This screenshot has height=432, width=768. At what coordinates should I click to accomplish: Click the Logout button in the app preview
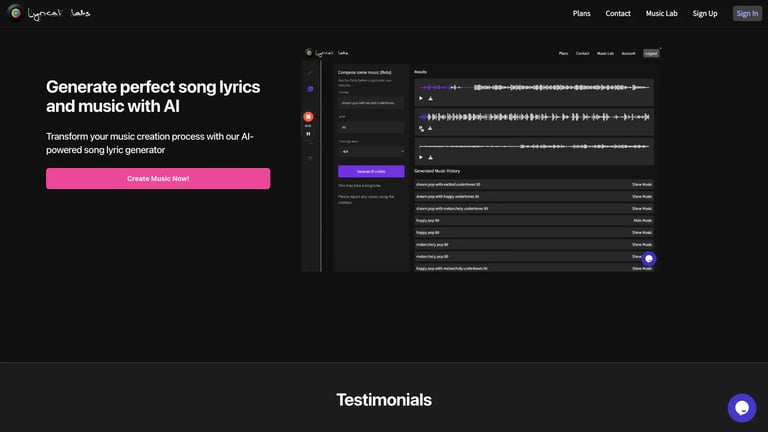click(651, 53)
